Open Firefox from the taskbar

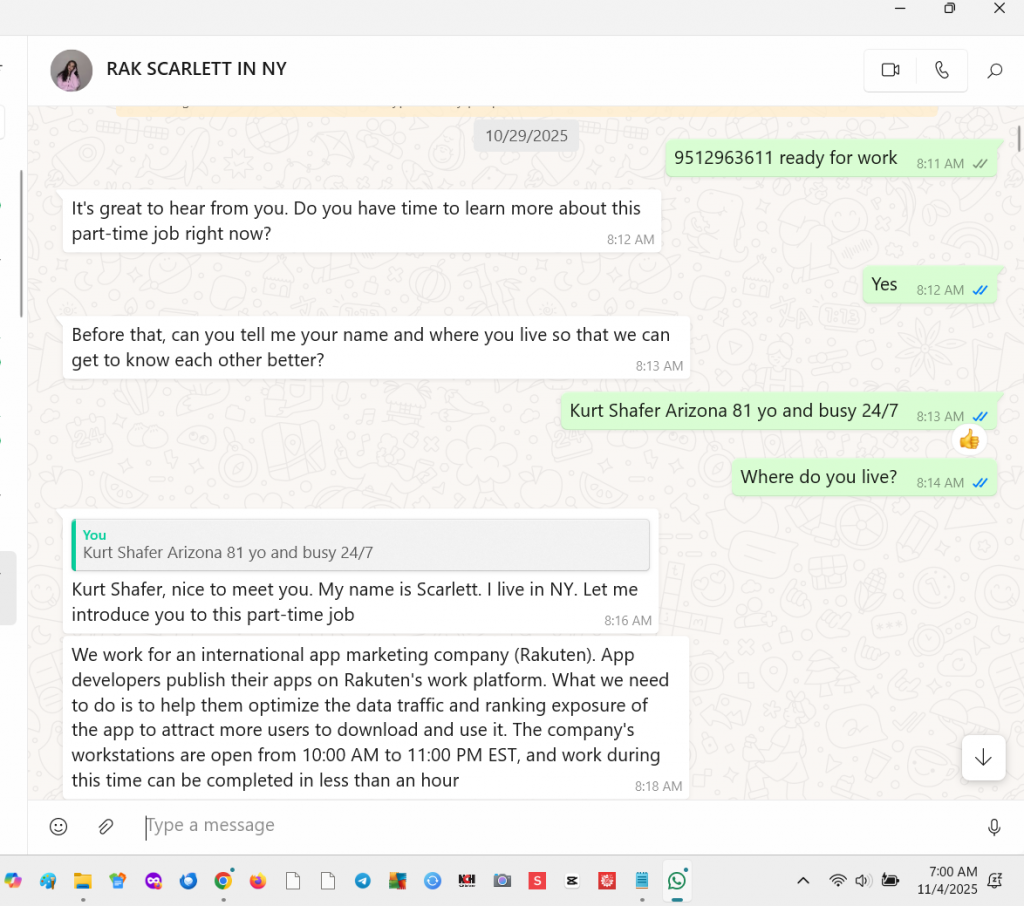(x=258, y=881)
